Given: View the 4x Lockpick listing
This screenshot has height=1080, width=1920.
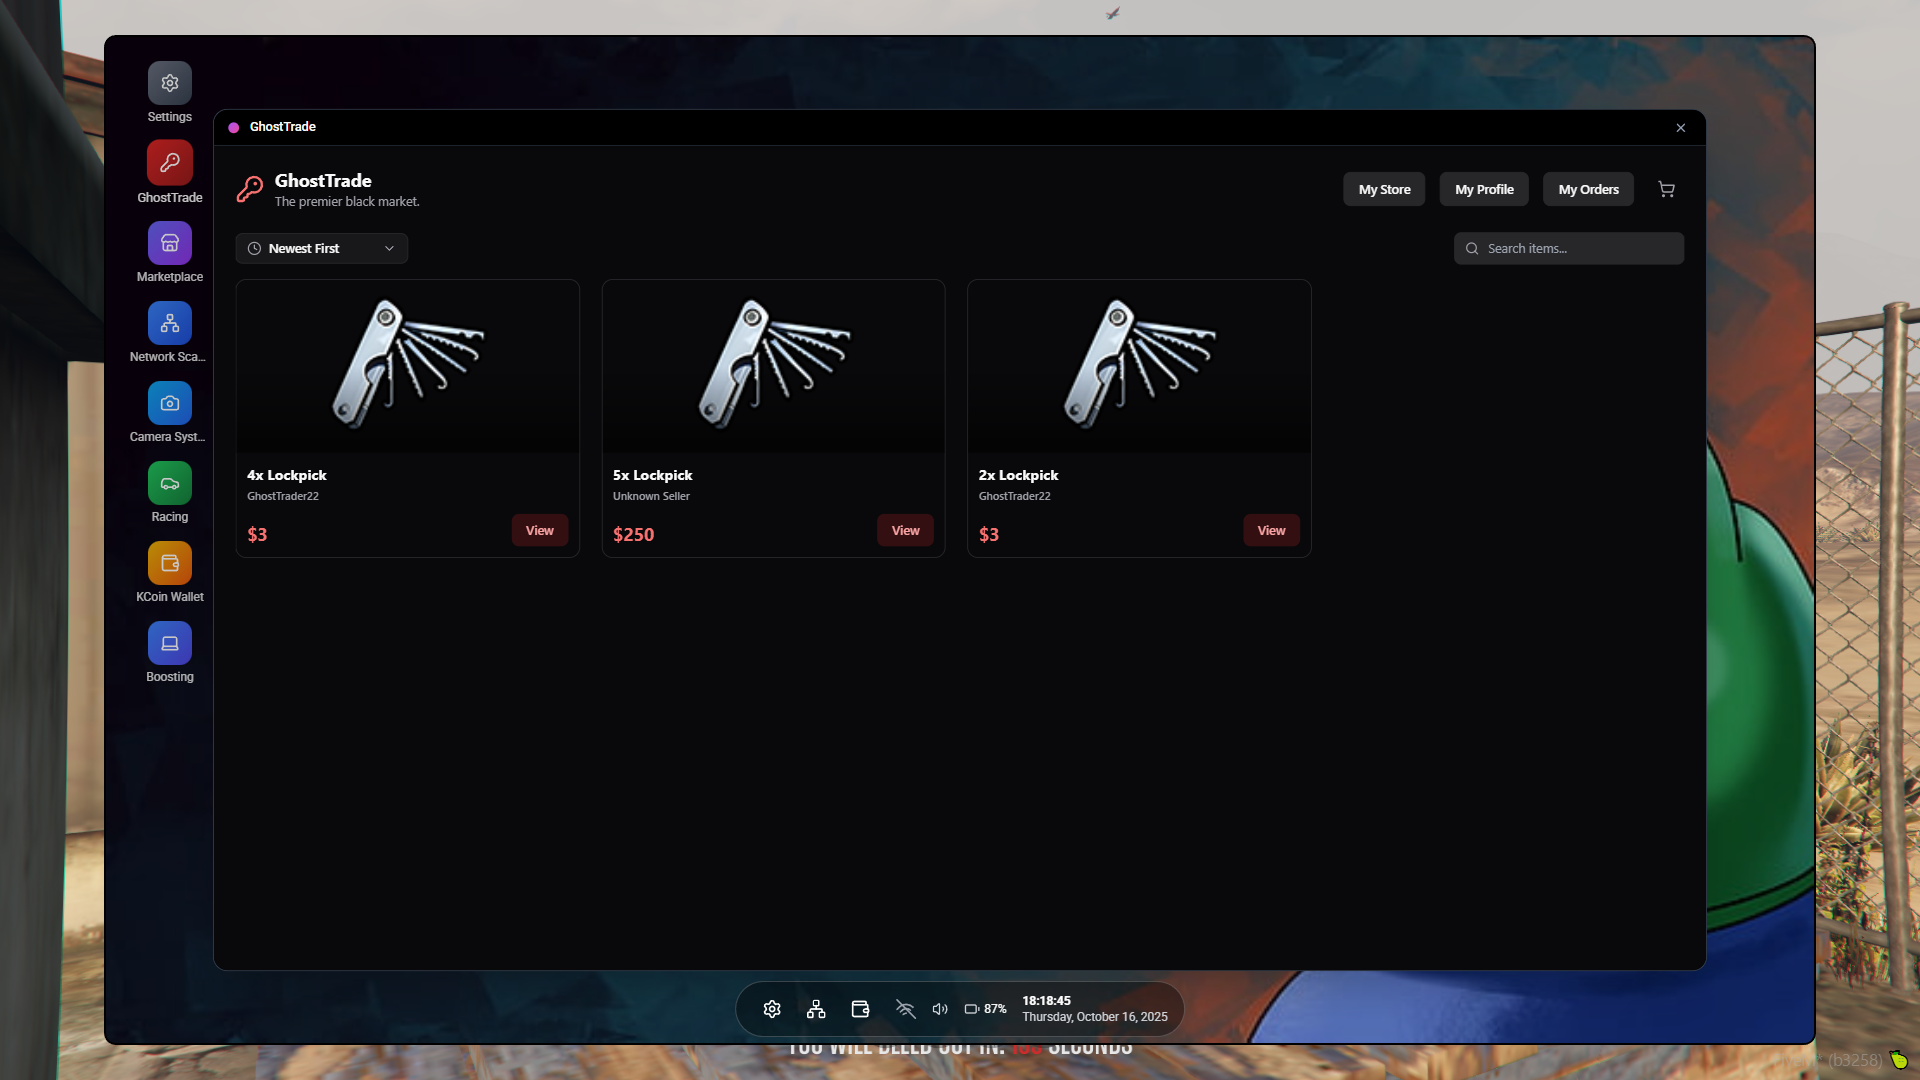Looking at the screenshot, I should [539, 530].
